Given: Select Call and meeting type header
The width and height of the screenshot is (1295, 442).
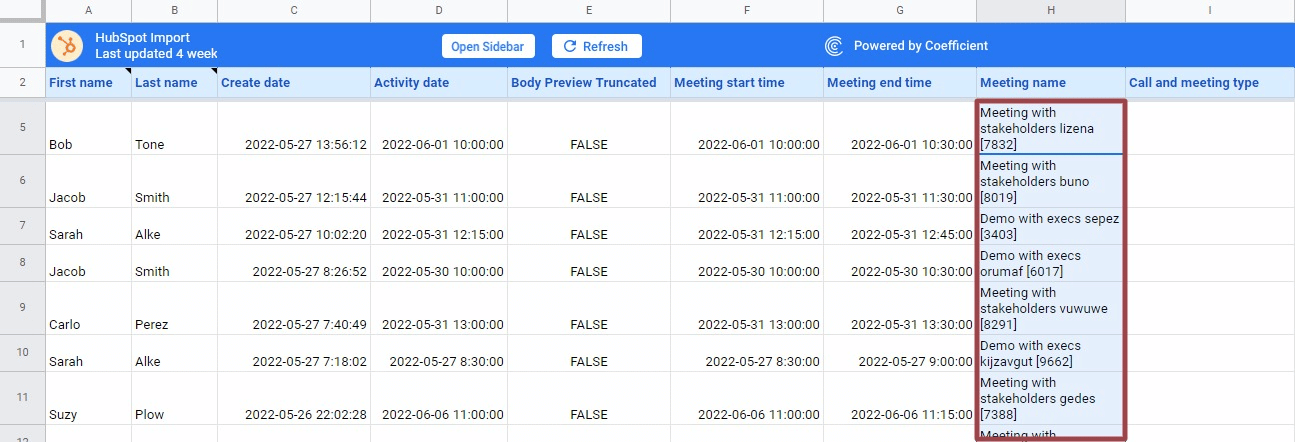Looking at the screenshot, I should coord(1209,83).
